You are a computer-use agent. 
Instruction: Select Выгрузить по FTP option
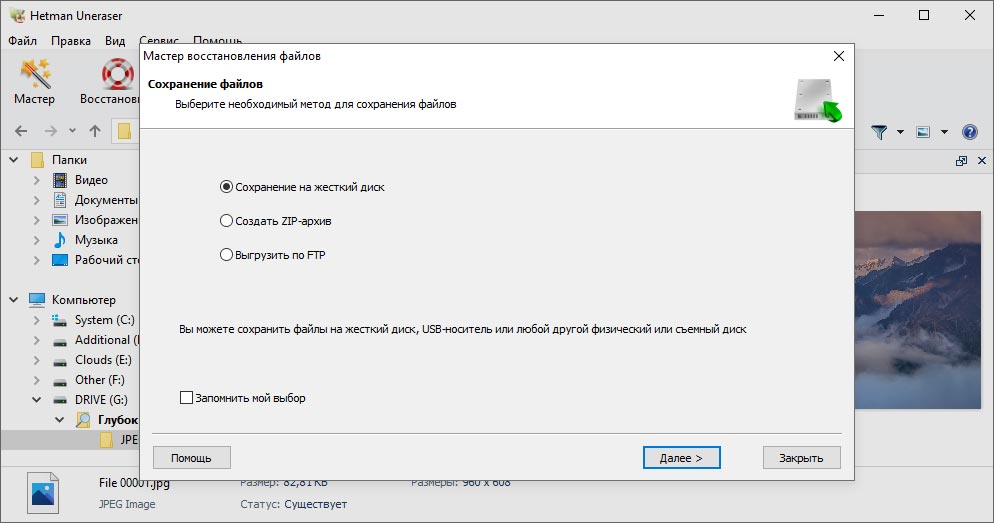click(x=272, y=255)
